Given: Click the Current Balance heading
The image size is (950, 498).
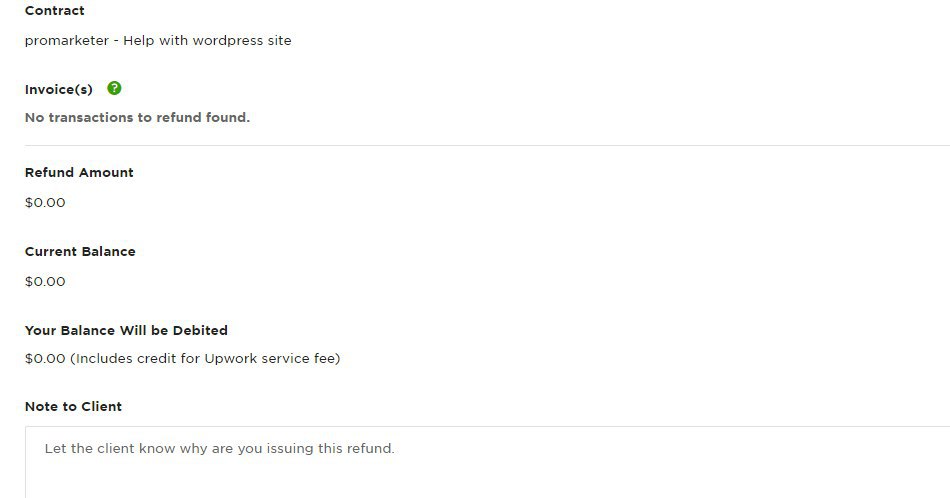Looking at the screenshot, I should (x=80, y=251).
